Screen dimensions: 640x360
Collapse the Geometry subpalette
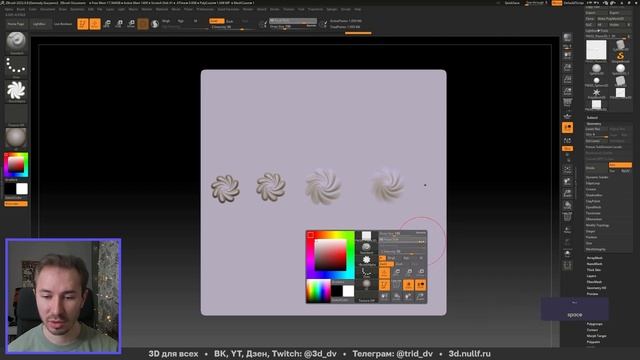(593, 124)
